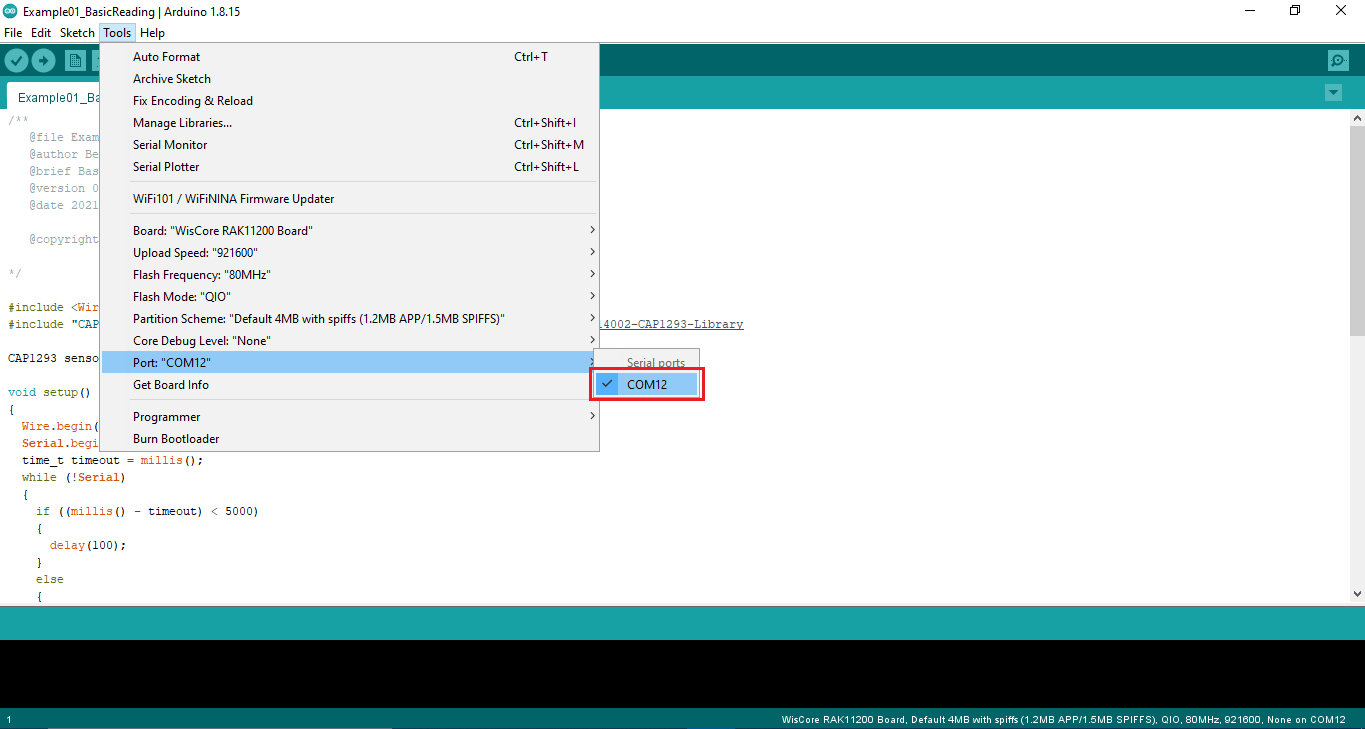Click the 'void setup()' code line
Viewport: 1365px width, 729px height.
(x=49, y=392)
